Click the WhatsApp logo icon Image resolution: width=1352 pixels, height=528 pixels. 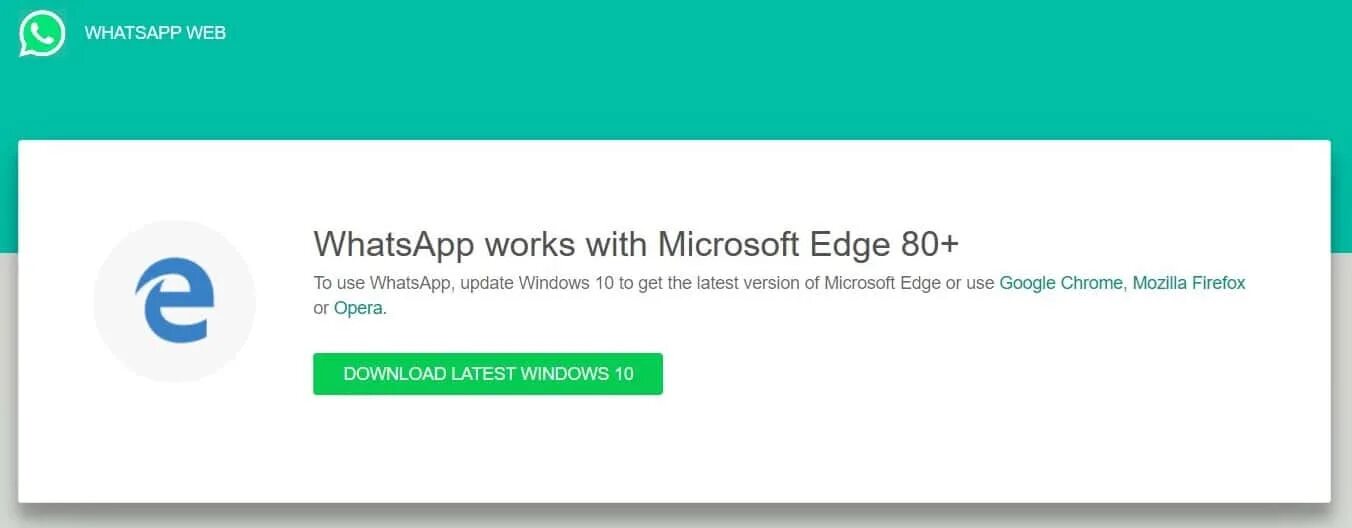[42, 33]
